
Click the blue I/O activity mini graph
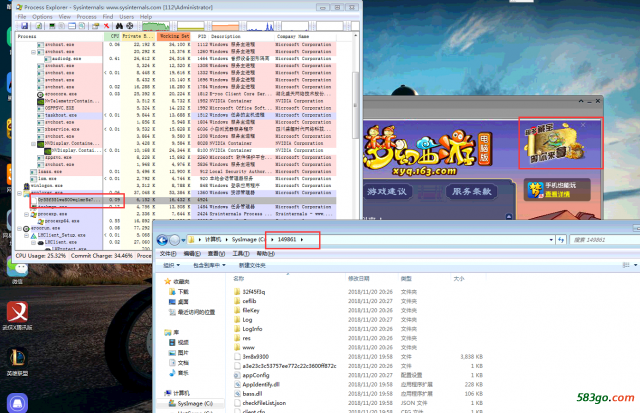pos(260,26)
